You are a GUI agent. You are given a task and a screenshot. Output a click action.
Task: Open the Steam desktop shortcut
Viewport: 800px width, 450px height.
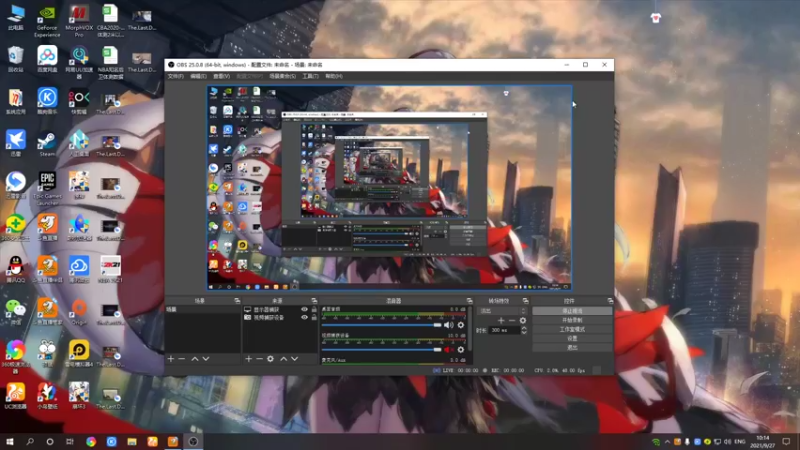(47, 144)
